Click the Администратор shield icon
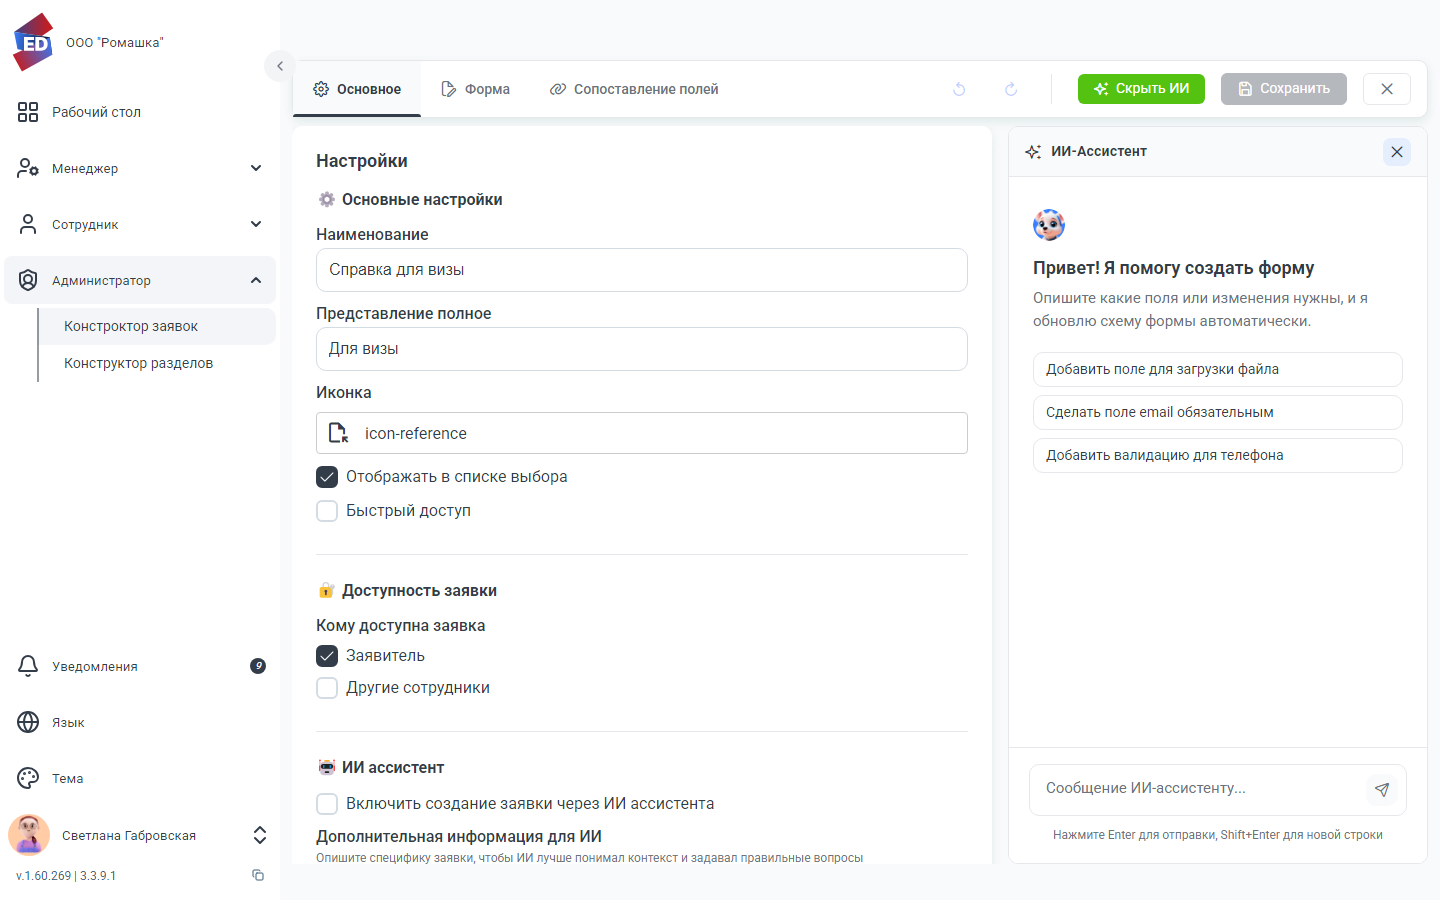 click(x=28, y=280)
